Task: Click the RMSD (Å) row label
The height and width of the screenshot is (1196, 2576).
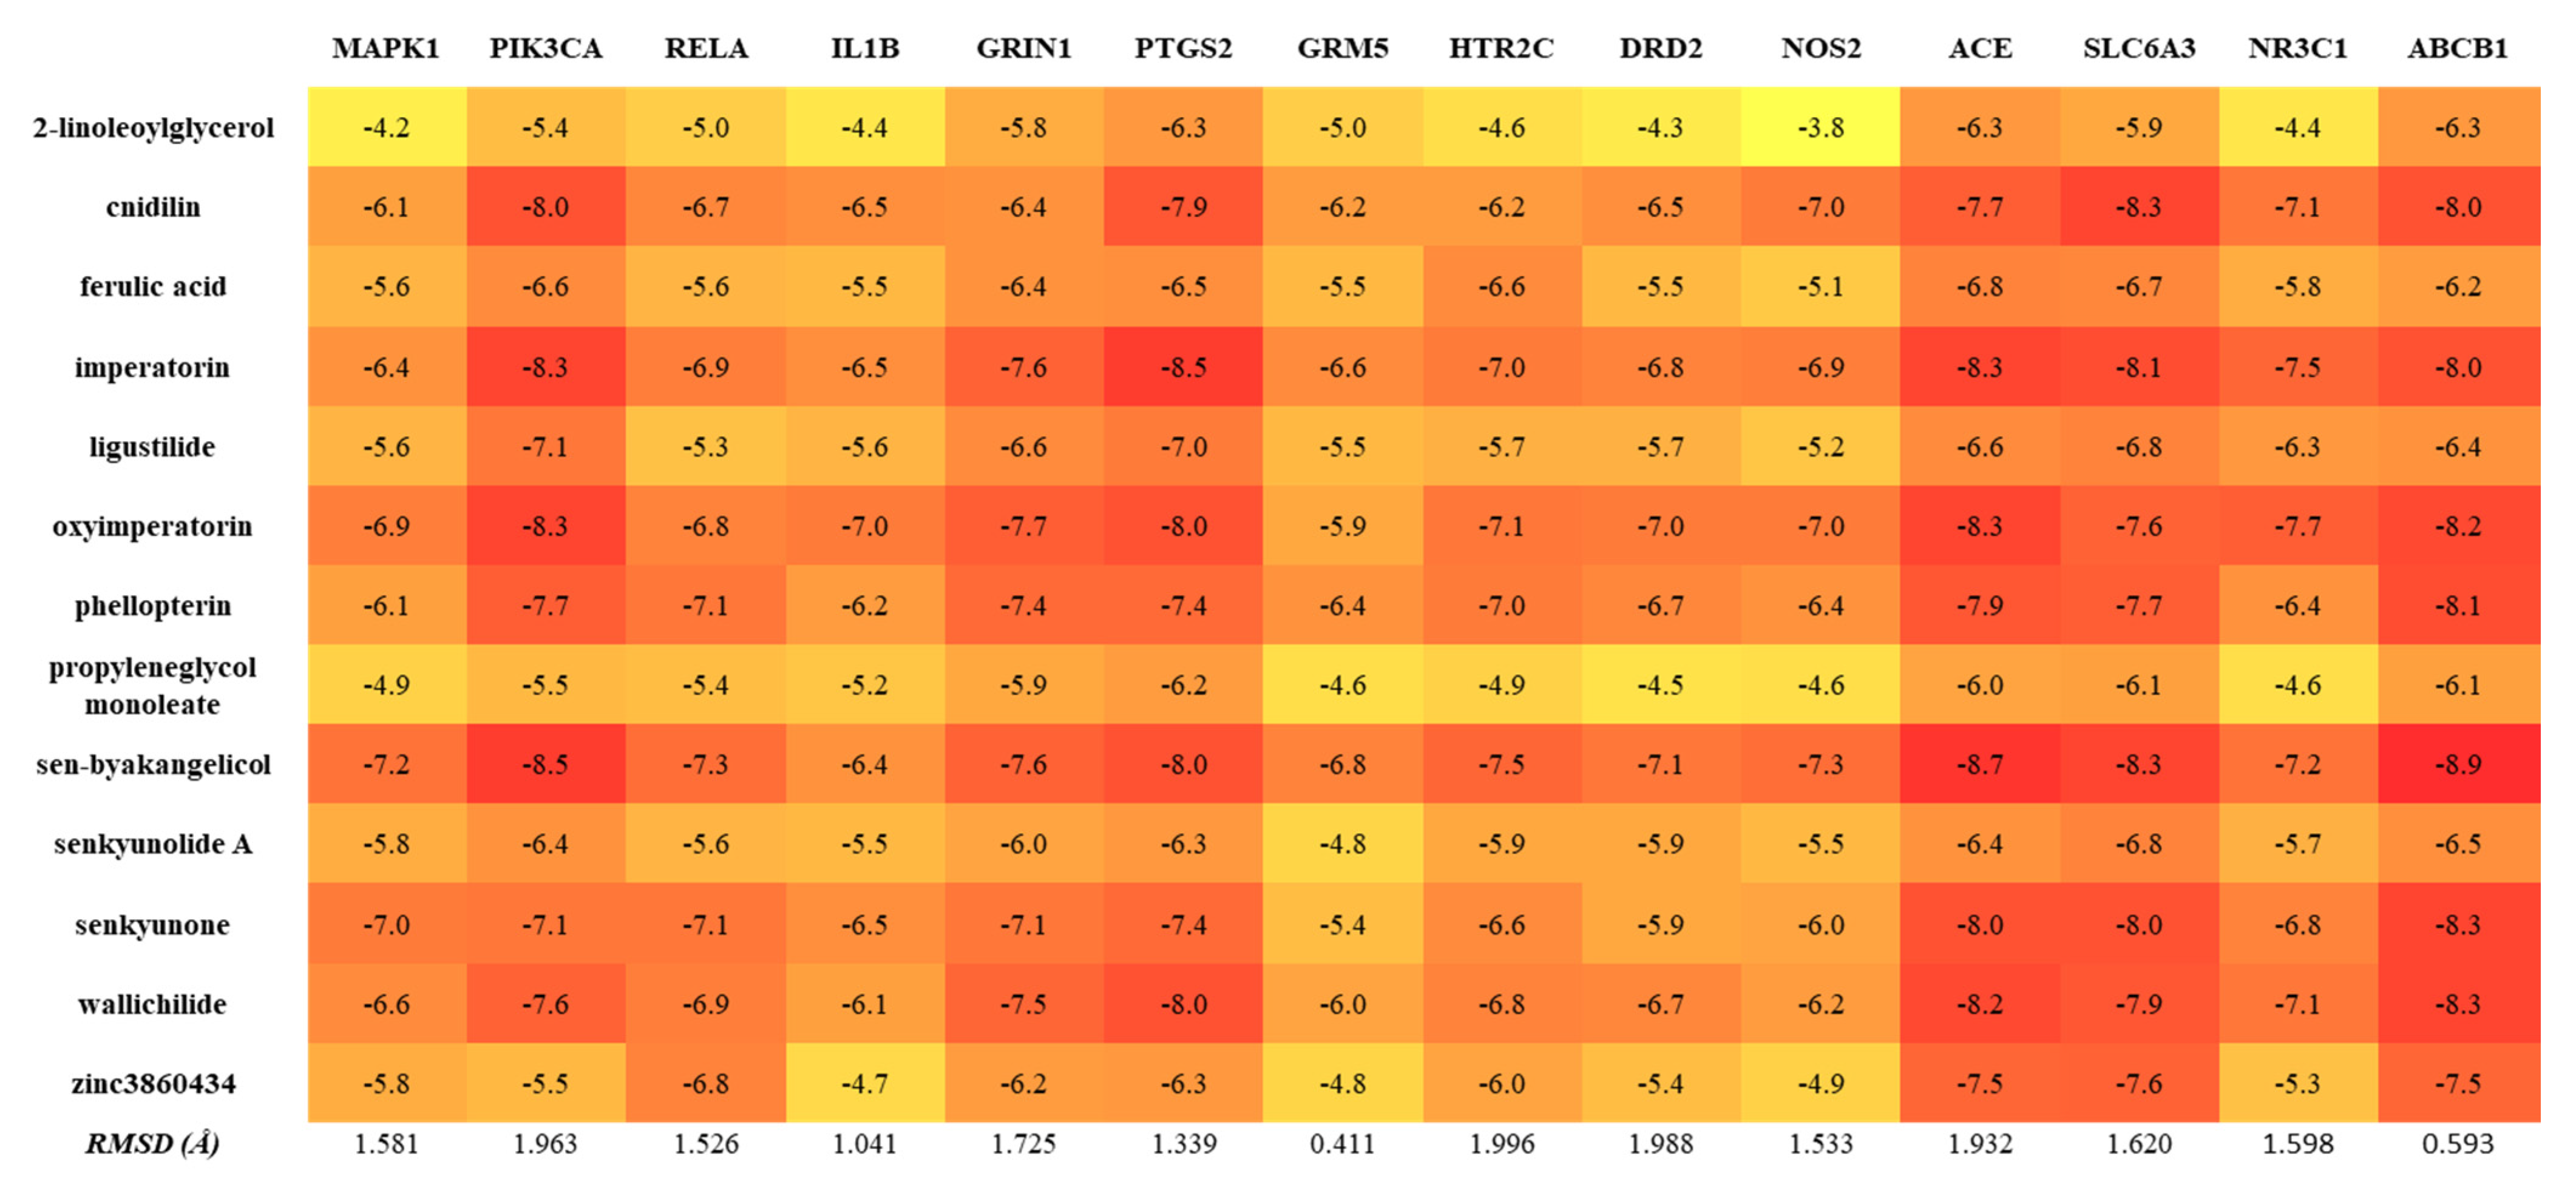Action: [x=153, y=1143]
